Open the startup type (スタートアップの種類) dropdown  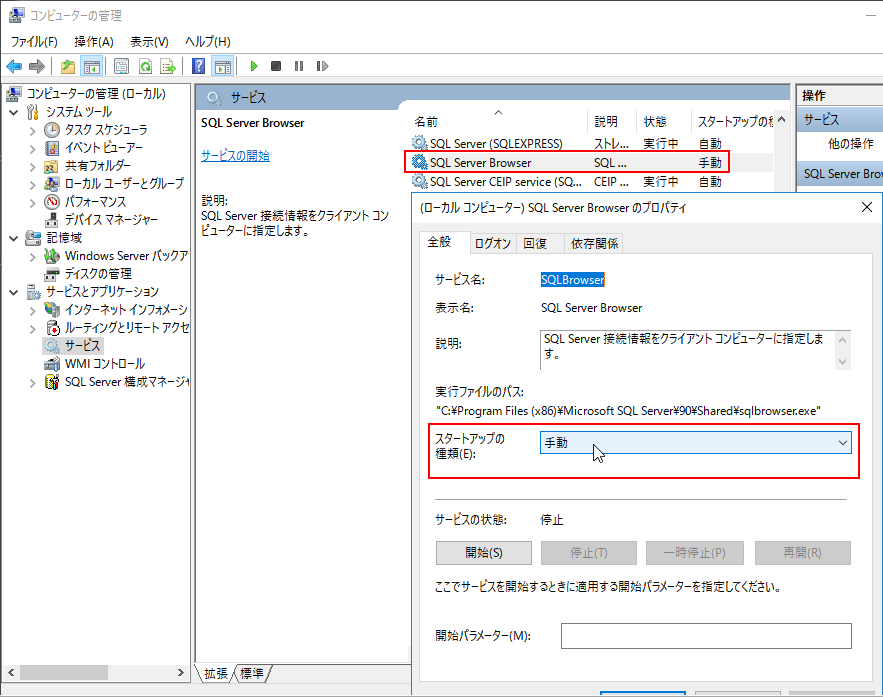(696, 442)
